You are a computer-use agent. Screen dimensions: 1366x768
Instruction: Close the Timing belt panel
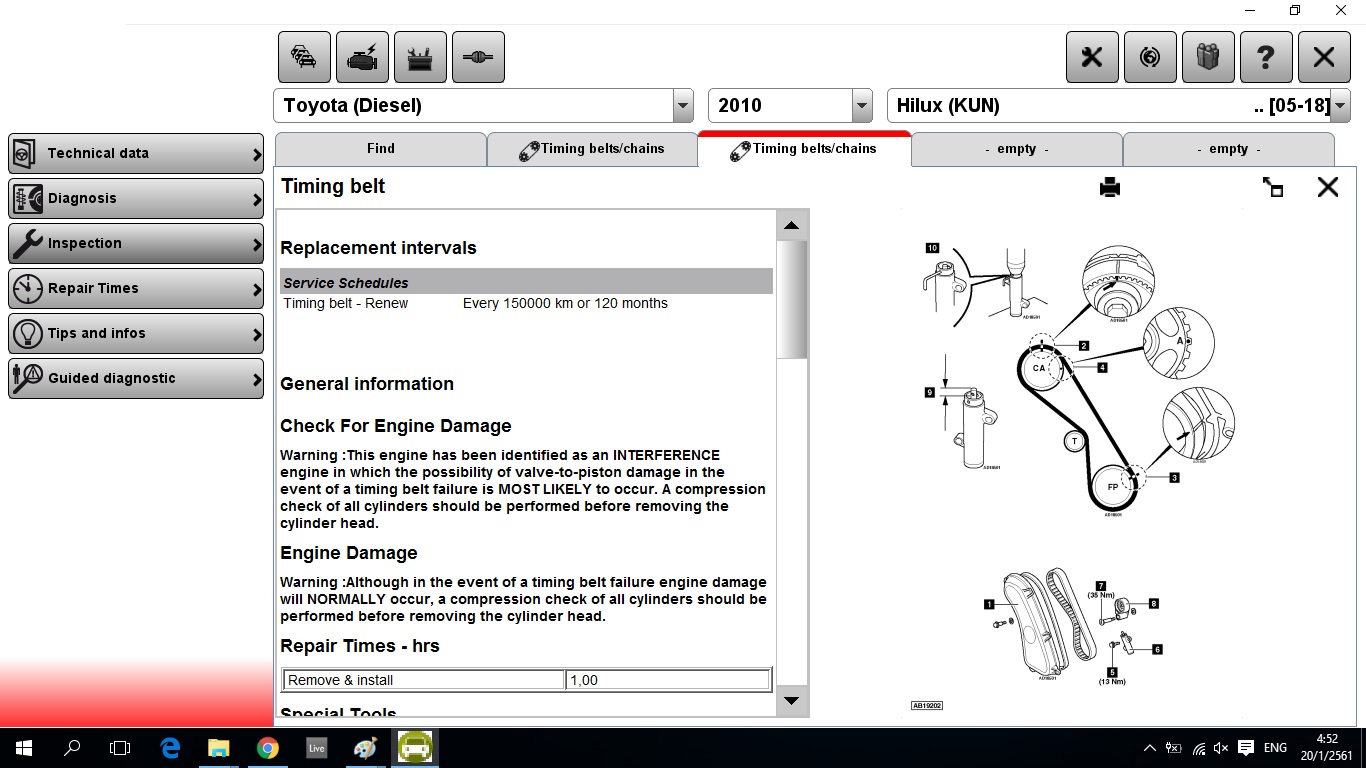click(x=1328, y=187)
